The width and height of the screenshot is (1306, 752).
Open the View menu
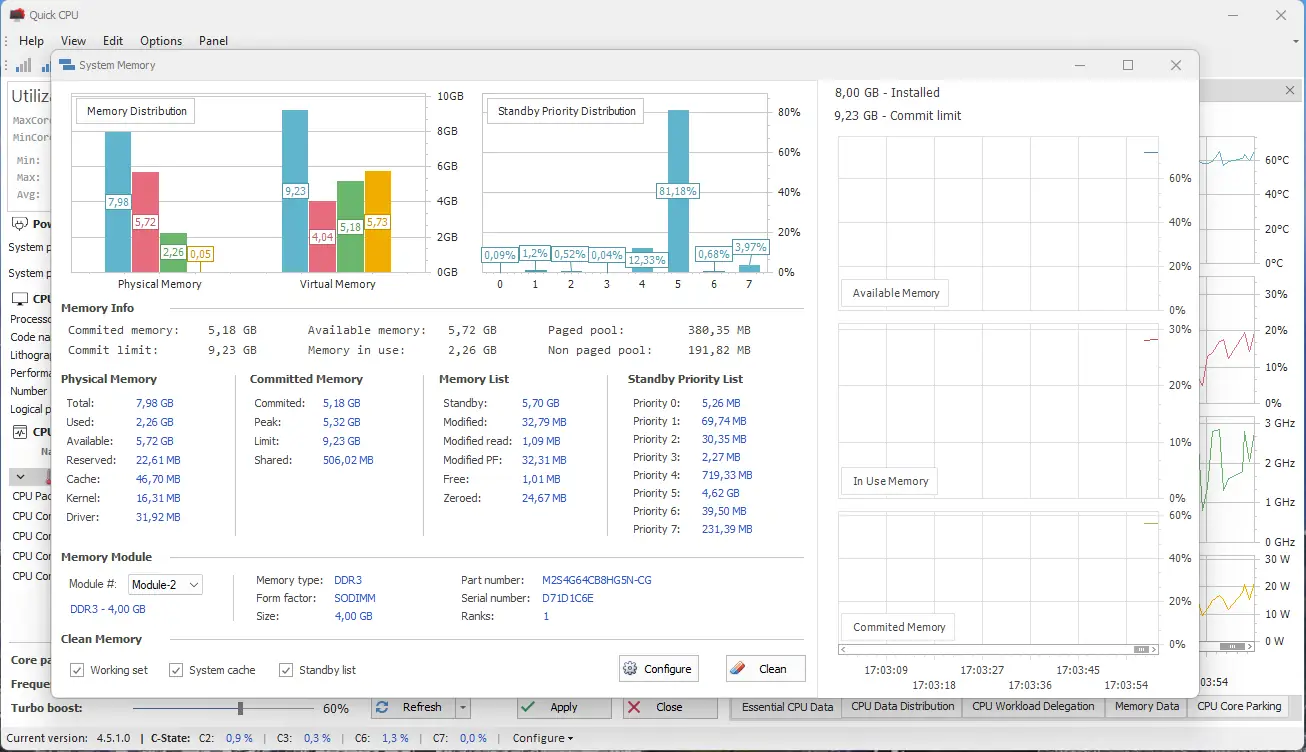pyautogui.click(x=74, y=41)
